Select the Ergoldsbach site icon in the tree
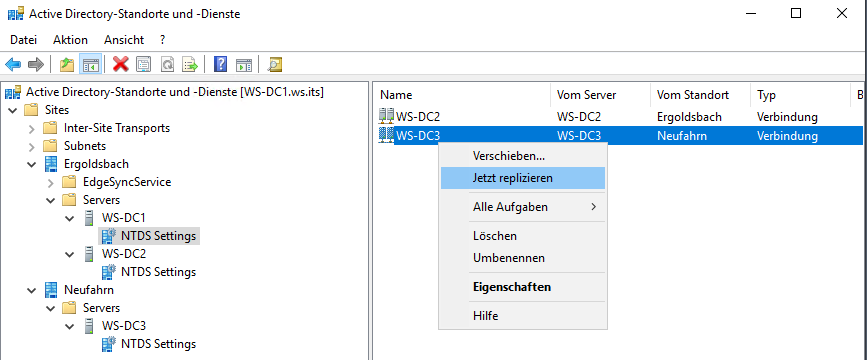Image resolution: width=867 pixels, height=360 pixels. coord(51,164)
